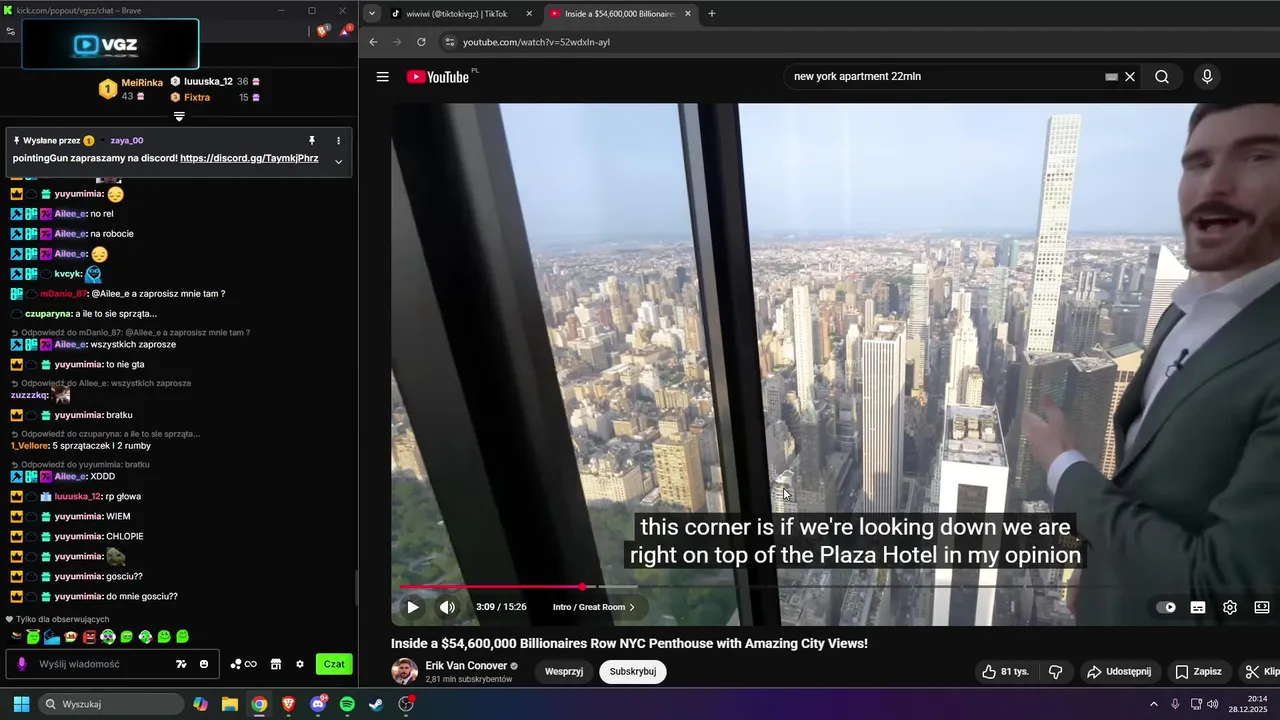Mute the YouTube video volume
The height and width of the screenshot is (720, 1280).
click(x=447, y=607)
